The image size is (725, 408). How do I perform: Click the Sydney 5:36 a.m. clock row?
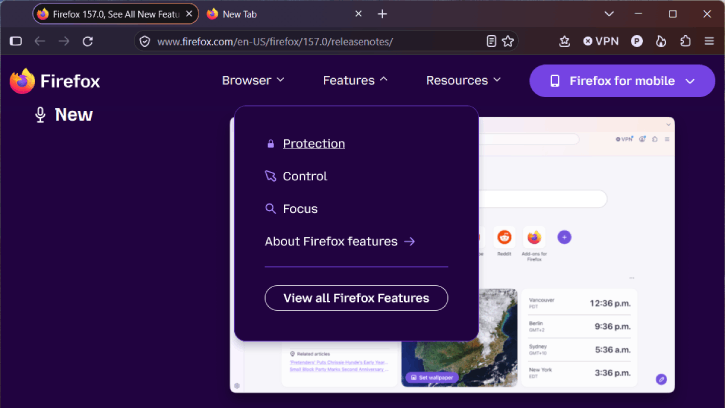click(579, 350)
